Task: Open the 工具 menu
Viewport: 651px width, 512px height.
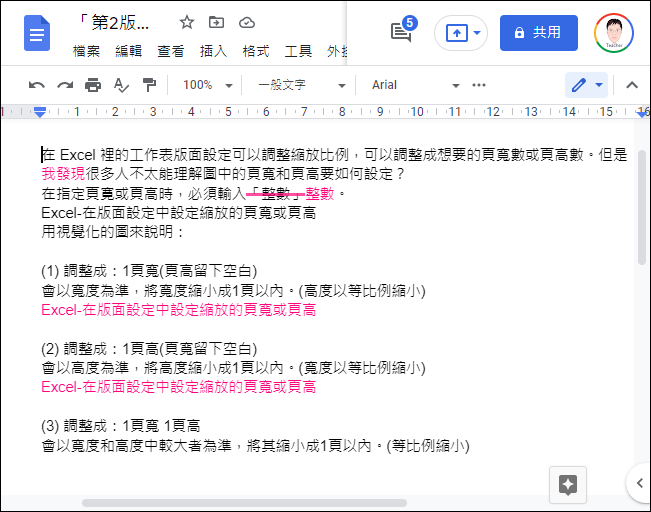Action: (x=298, y=51)
